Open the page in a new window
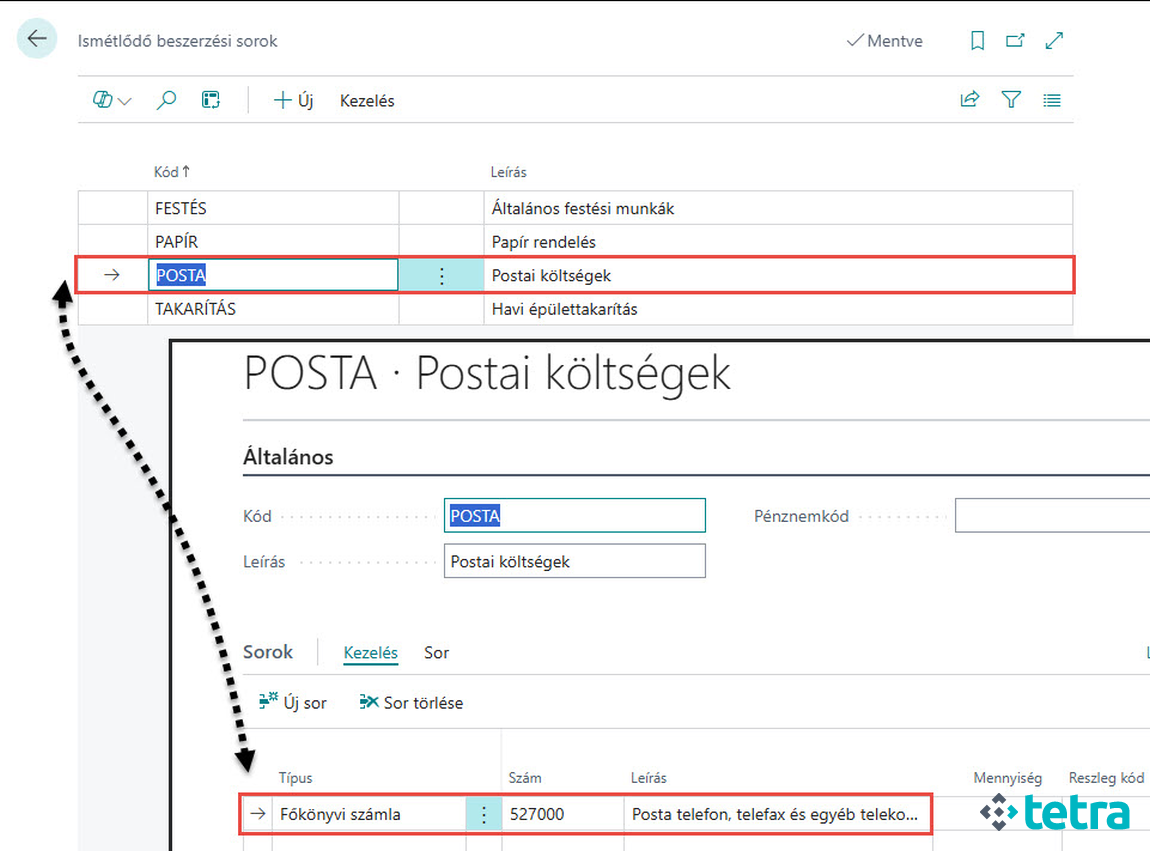 1015,40
